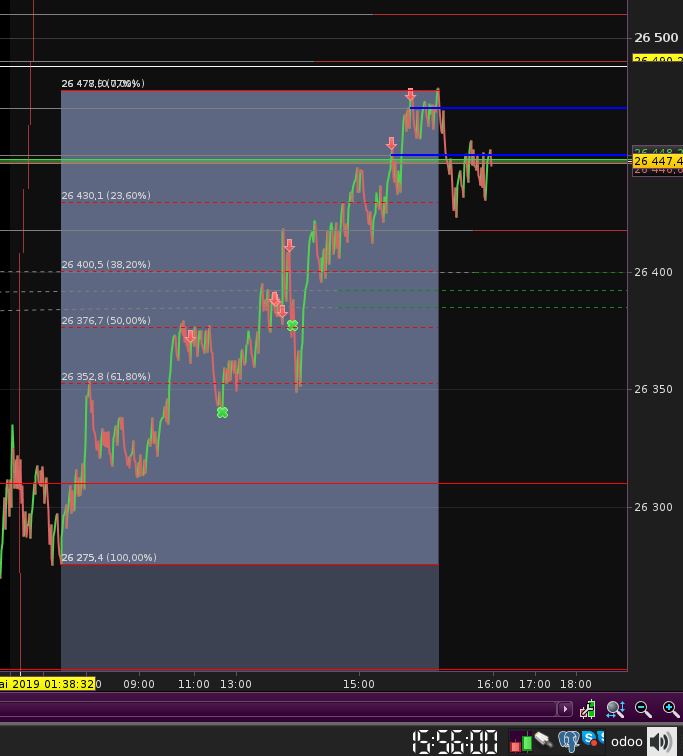
Task: Click the 26 500 price axis label
Action: pyautogui.click(x=656, y=38)
